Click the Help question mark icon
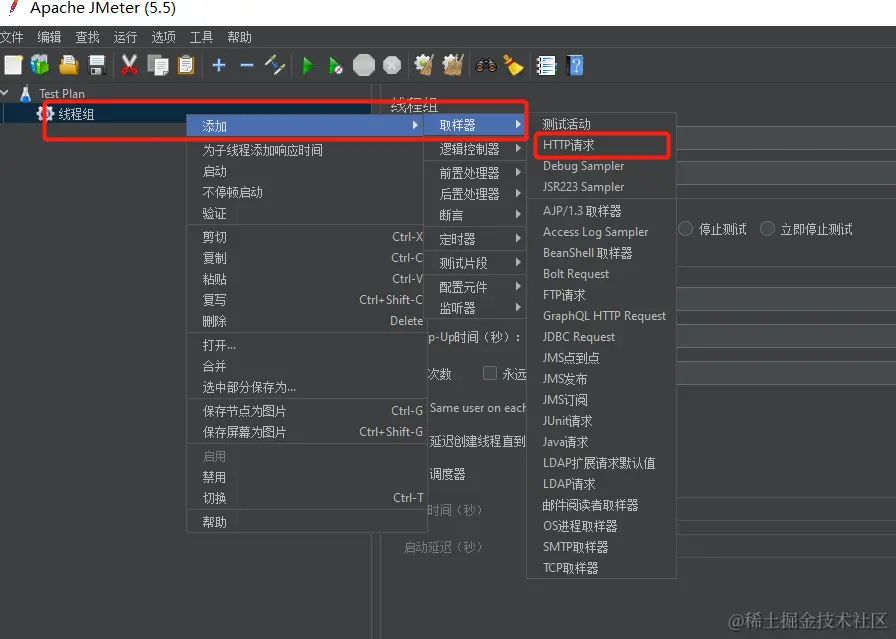896x639 pixels. point(575,65)
